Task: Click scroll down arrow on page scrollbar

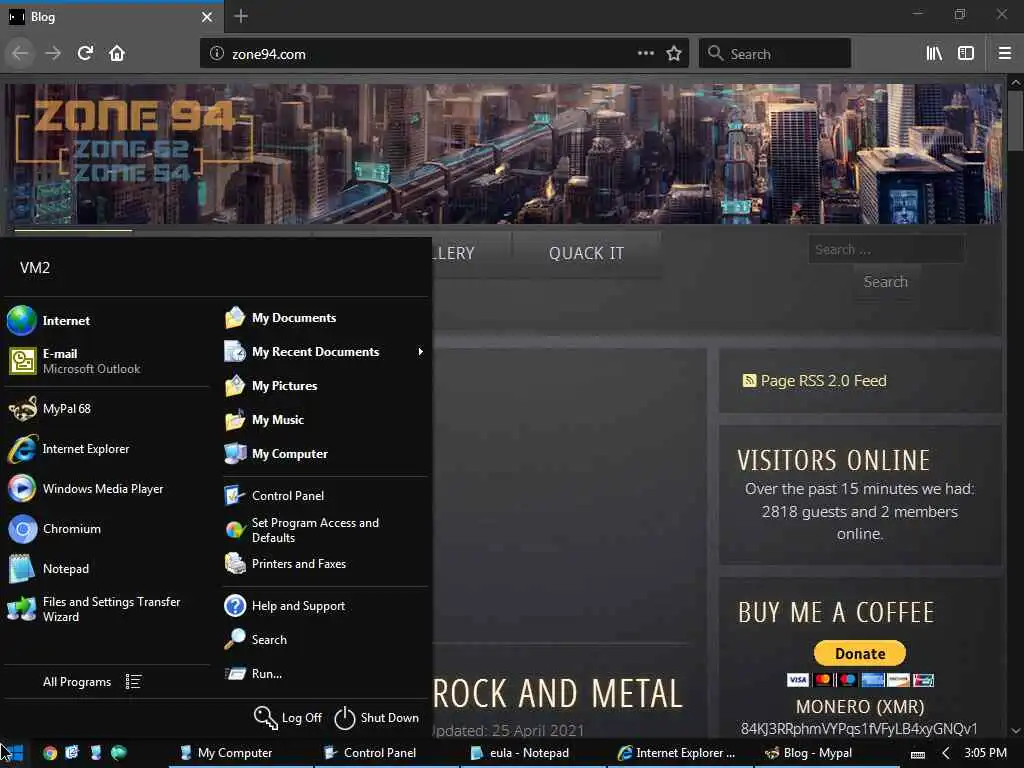Action: pyautogui.click(x=1016, y=731)
